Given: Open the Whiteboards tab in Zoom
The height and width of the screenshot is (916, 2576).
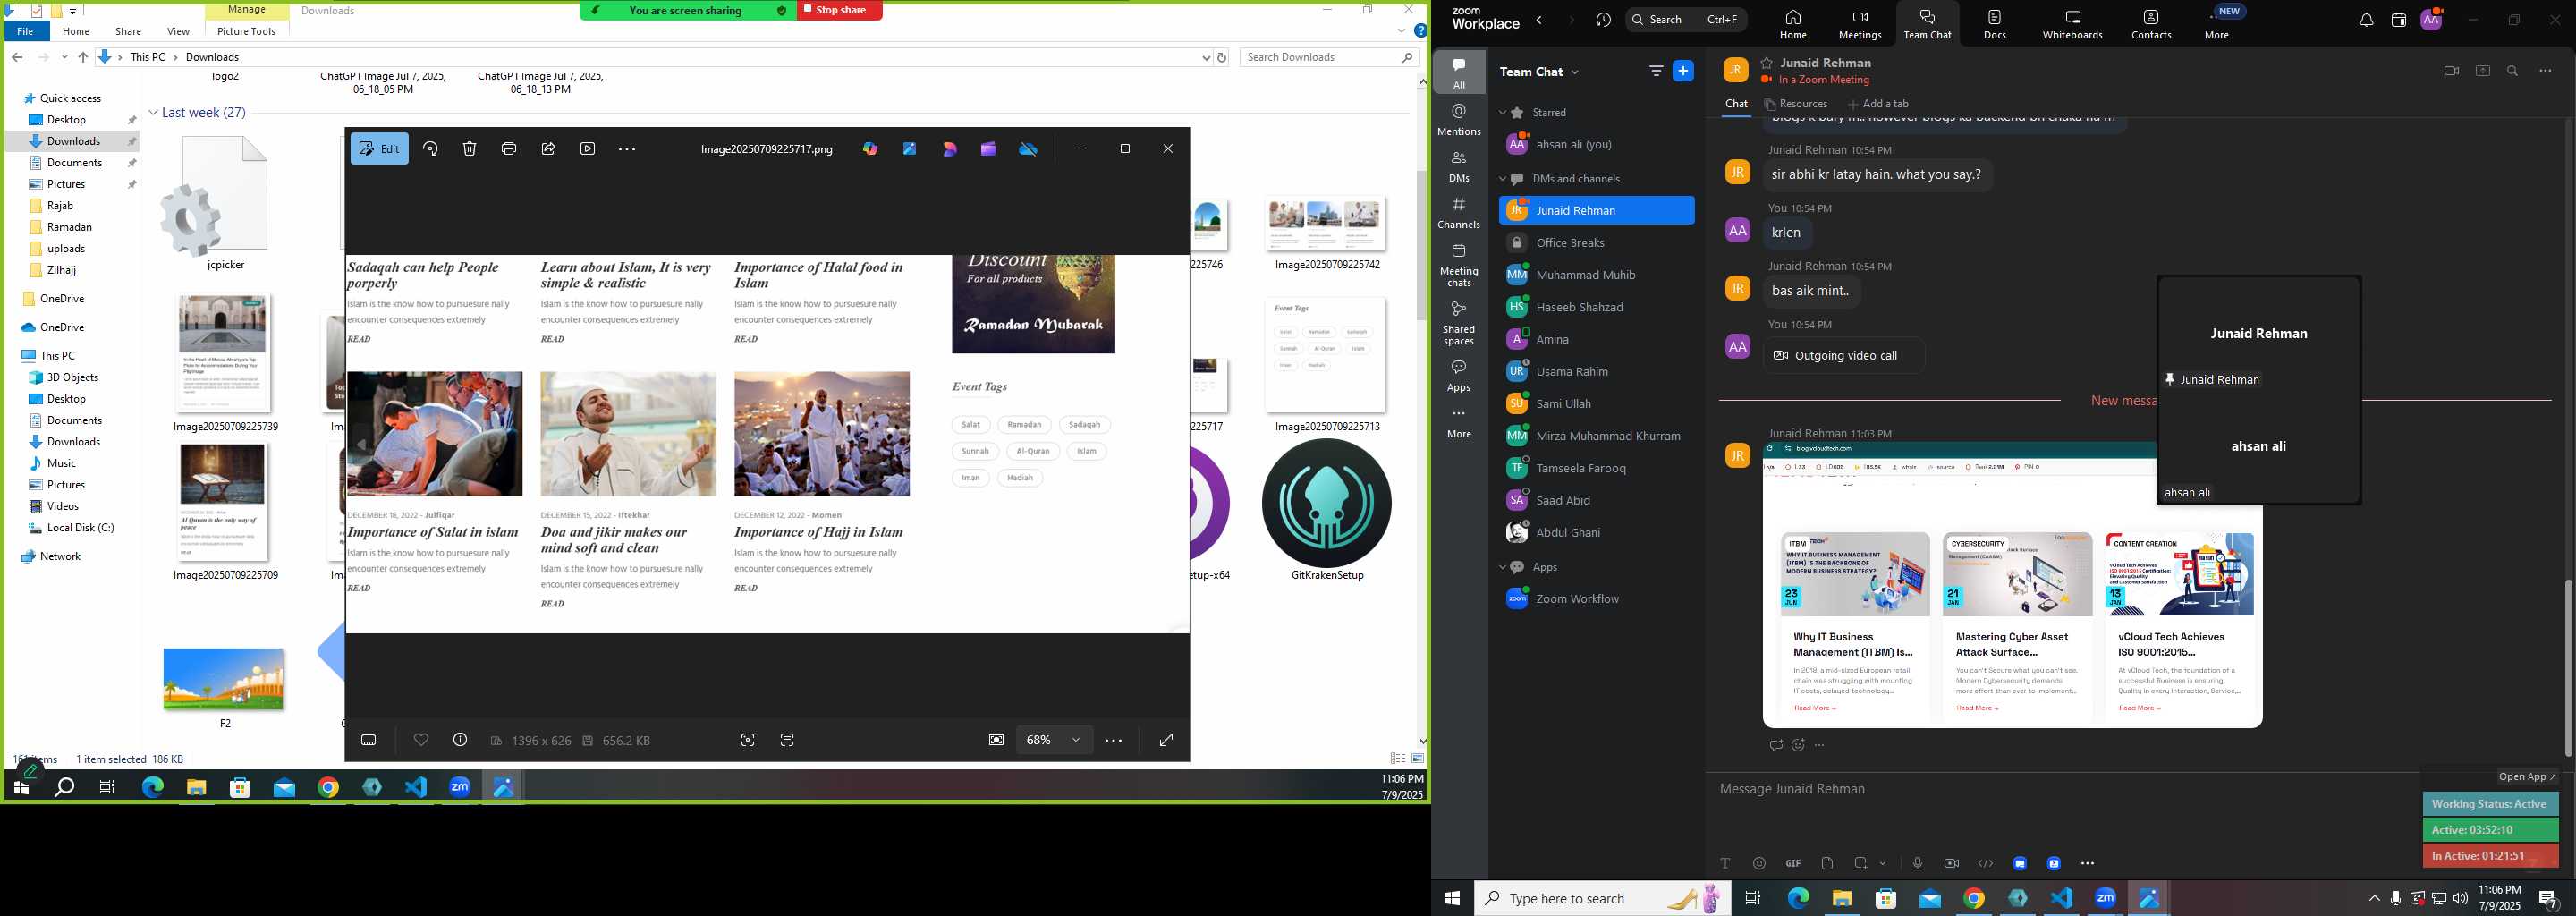Looking at the screenshot, I should click(2072, 24).
